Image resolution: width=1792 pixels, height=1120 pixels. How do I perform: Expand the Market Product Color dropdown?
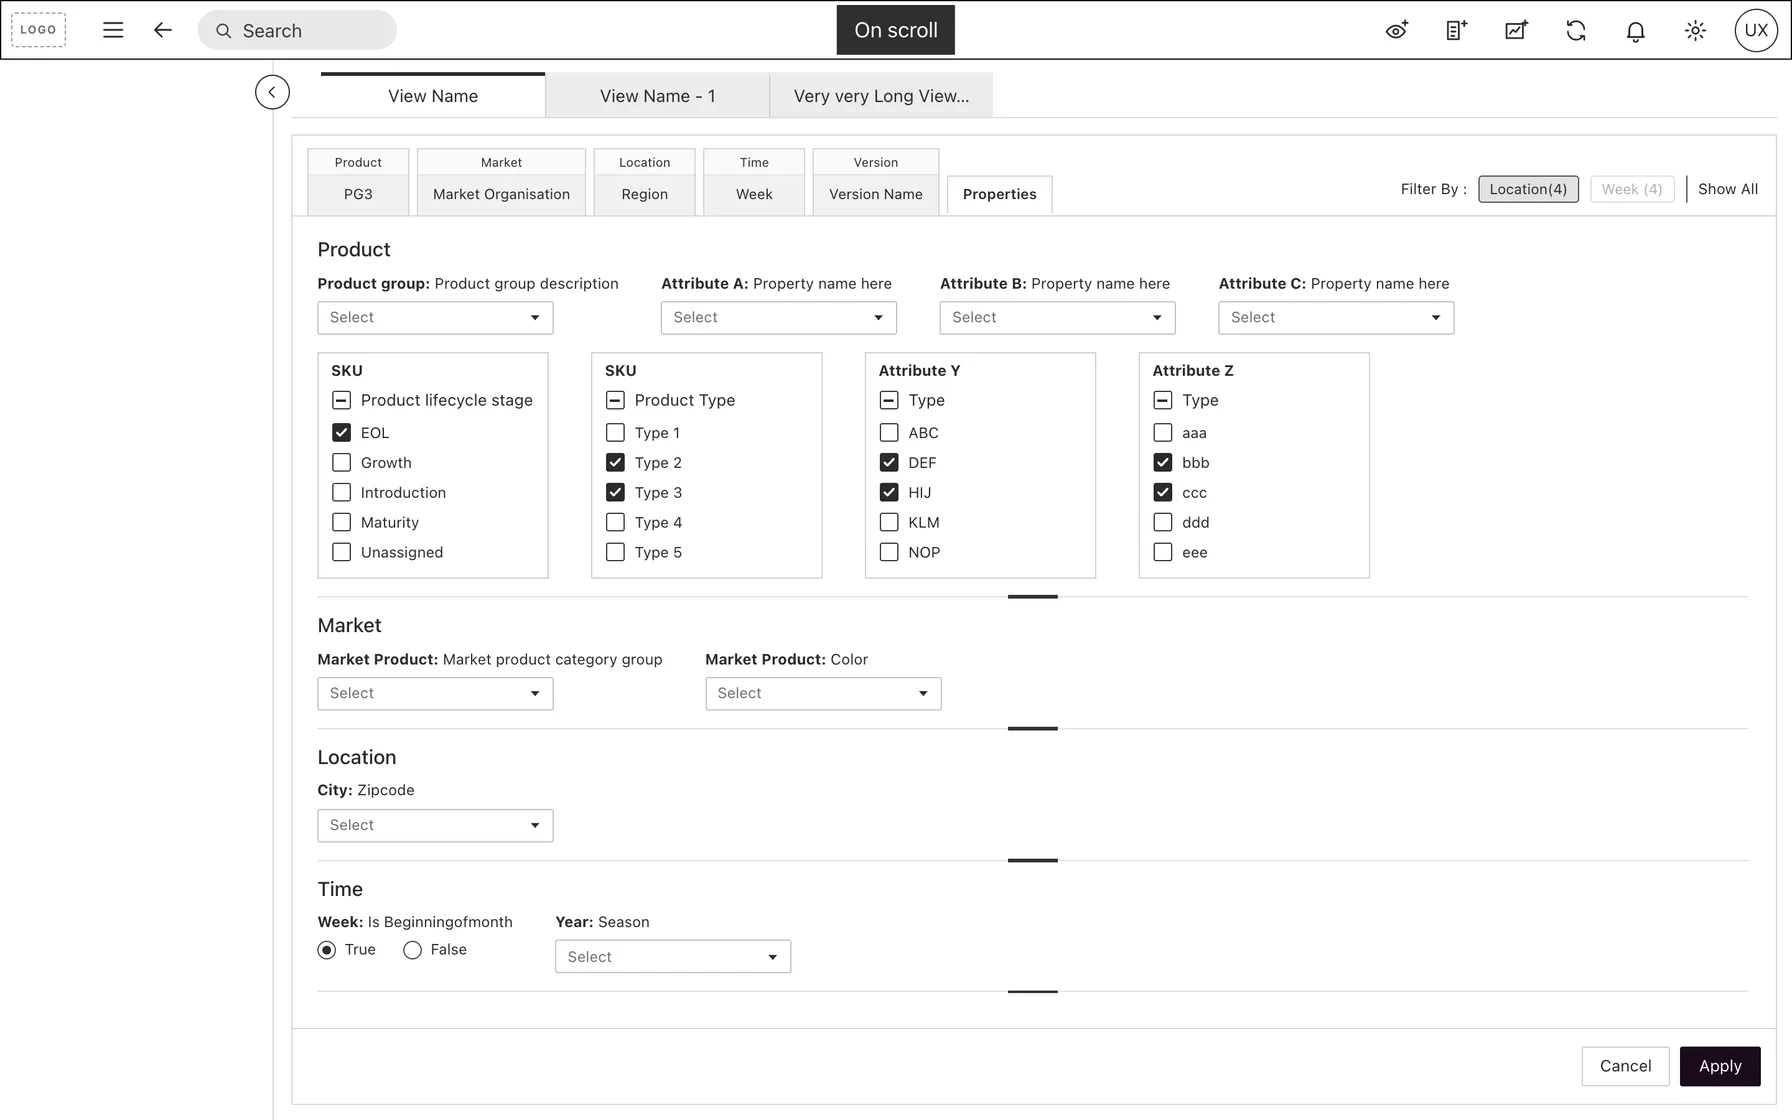click(x=823, y=694)
